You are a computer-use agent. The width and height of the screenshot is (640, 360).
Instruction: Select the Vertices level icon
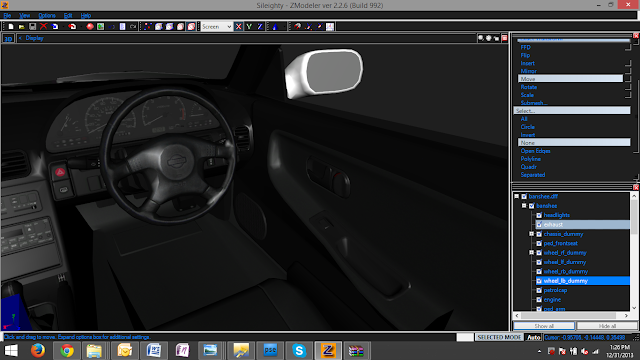tap(148, 27)
